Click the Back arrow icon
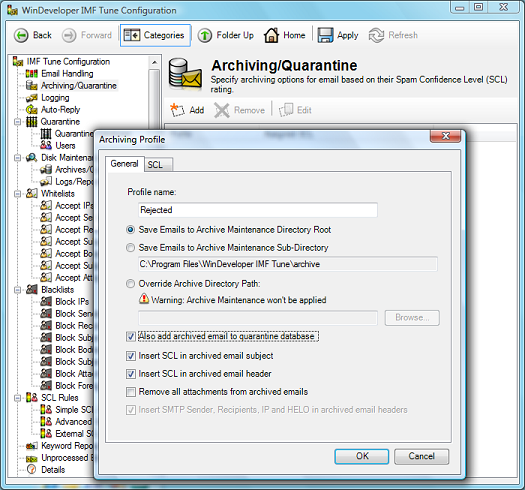The height and width of the screenshot is (490, 525). click(21, 35)
